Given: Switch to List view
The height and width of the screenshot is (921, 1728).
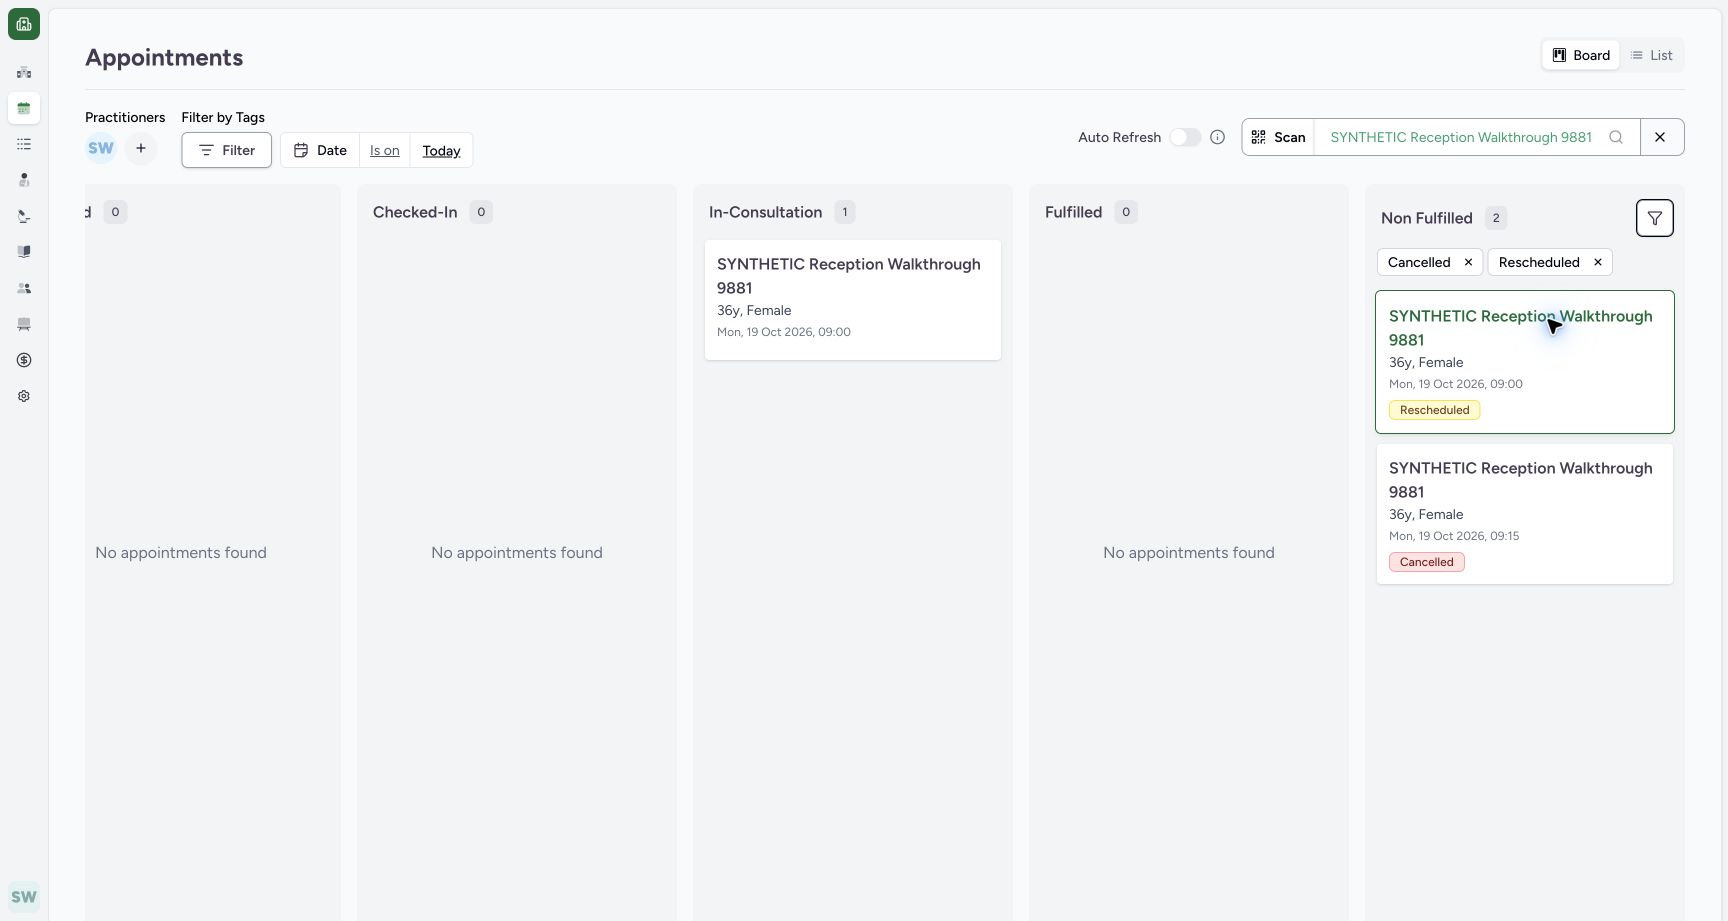Looking at the screenshot, I should tap(1652, 55).
